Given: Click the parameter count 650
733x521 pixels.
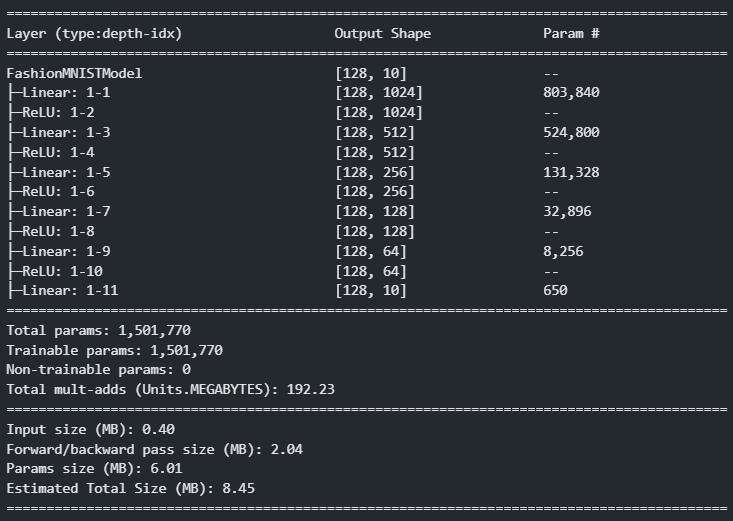Looking at the screenshot, I should tap(555, 290).
